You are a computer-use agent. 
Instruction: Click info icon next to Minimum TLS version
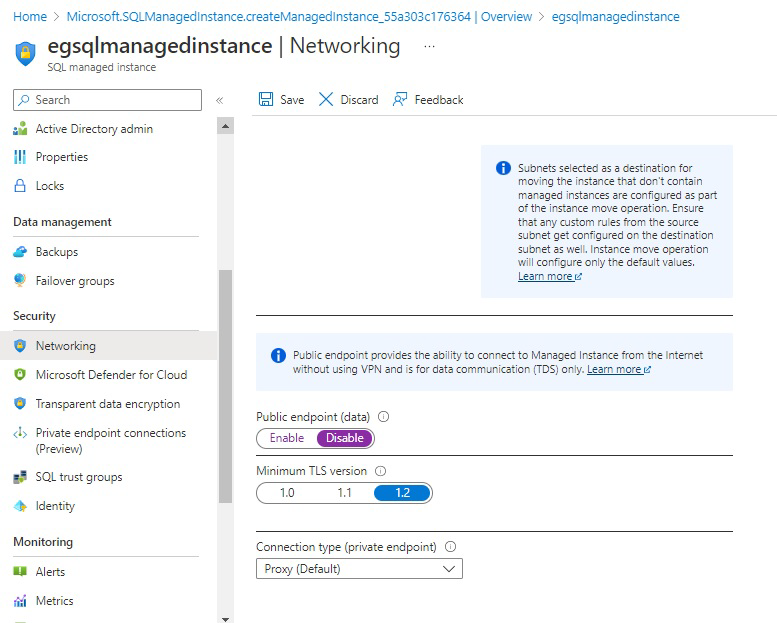(380, 471)
